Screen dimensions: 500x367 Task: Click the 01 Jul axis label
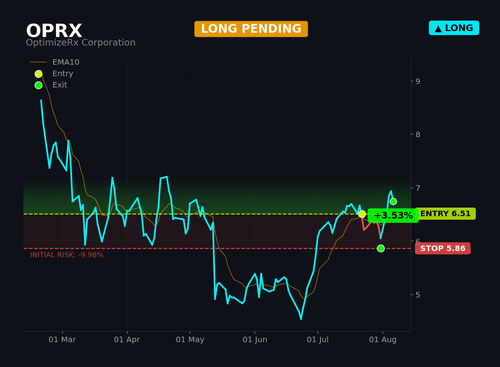pos(317,340)
